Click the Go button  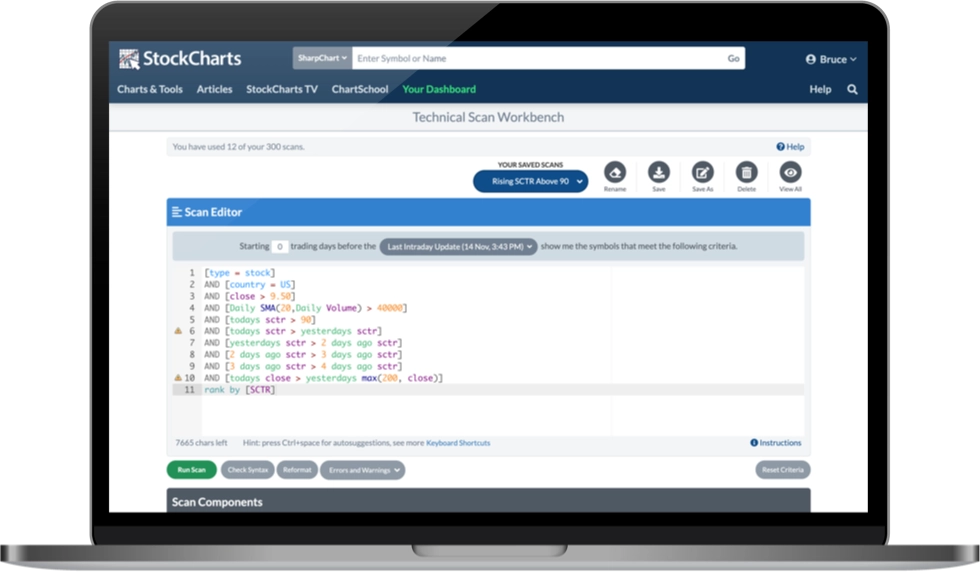[733, 58]
